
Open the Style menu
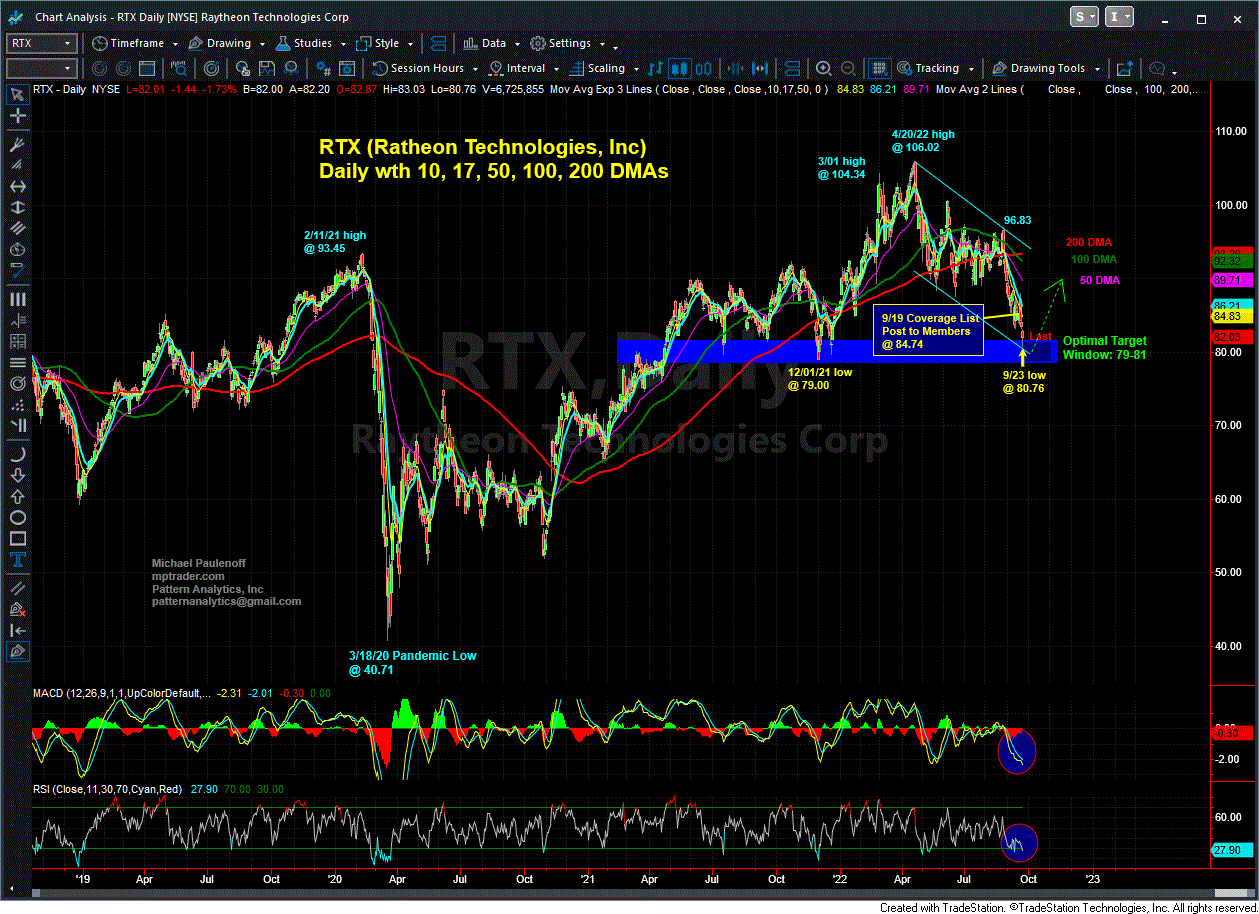[x=384, y=43]
